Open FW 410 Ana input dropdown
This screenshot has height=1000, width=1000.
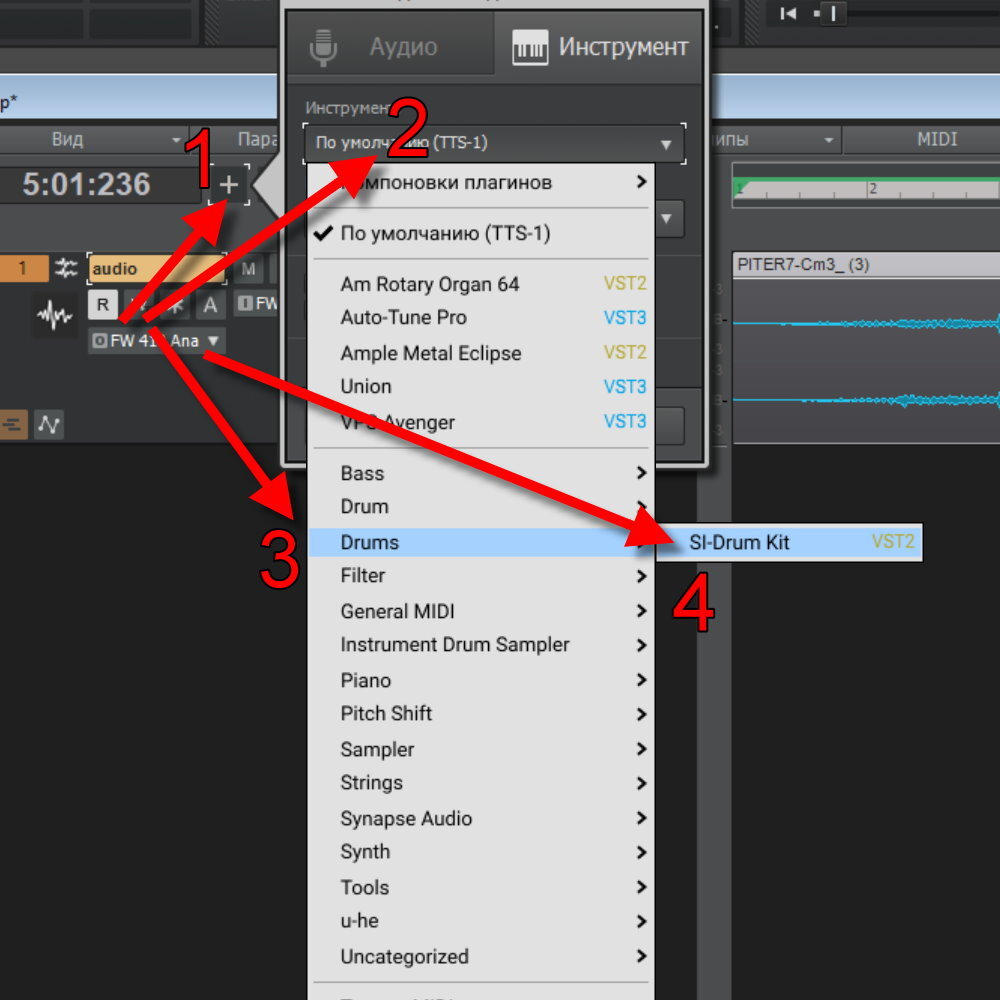coord(157,341)
